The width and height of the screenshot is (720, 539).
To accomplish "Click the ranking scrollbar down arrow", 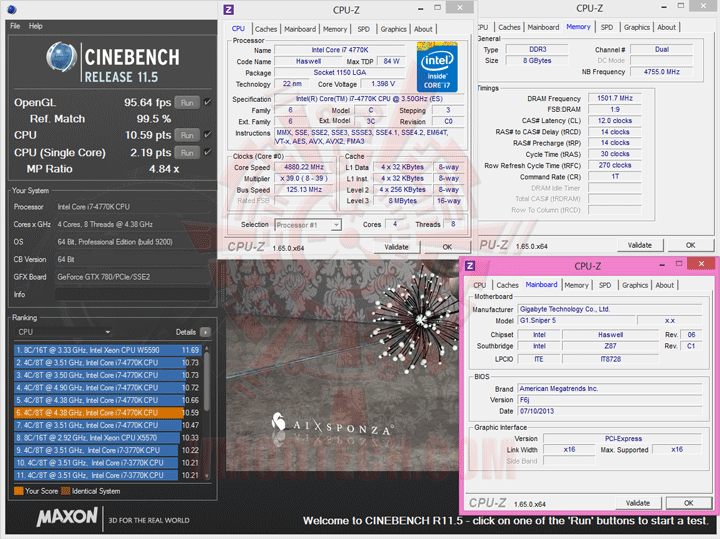I will pyautogui.click(x=207, y=476).
